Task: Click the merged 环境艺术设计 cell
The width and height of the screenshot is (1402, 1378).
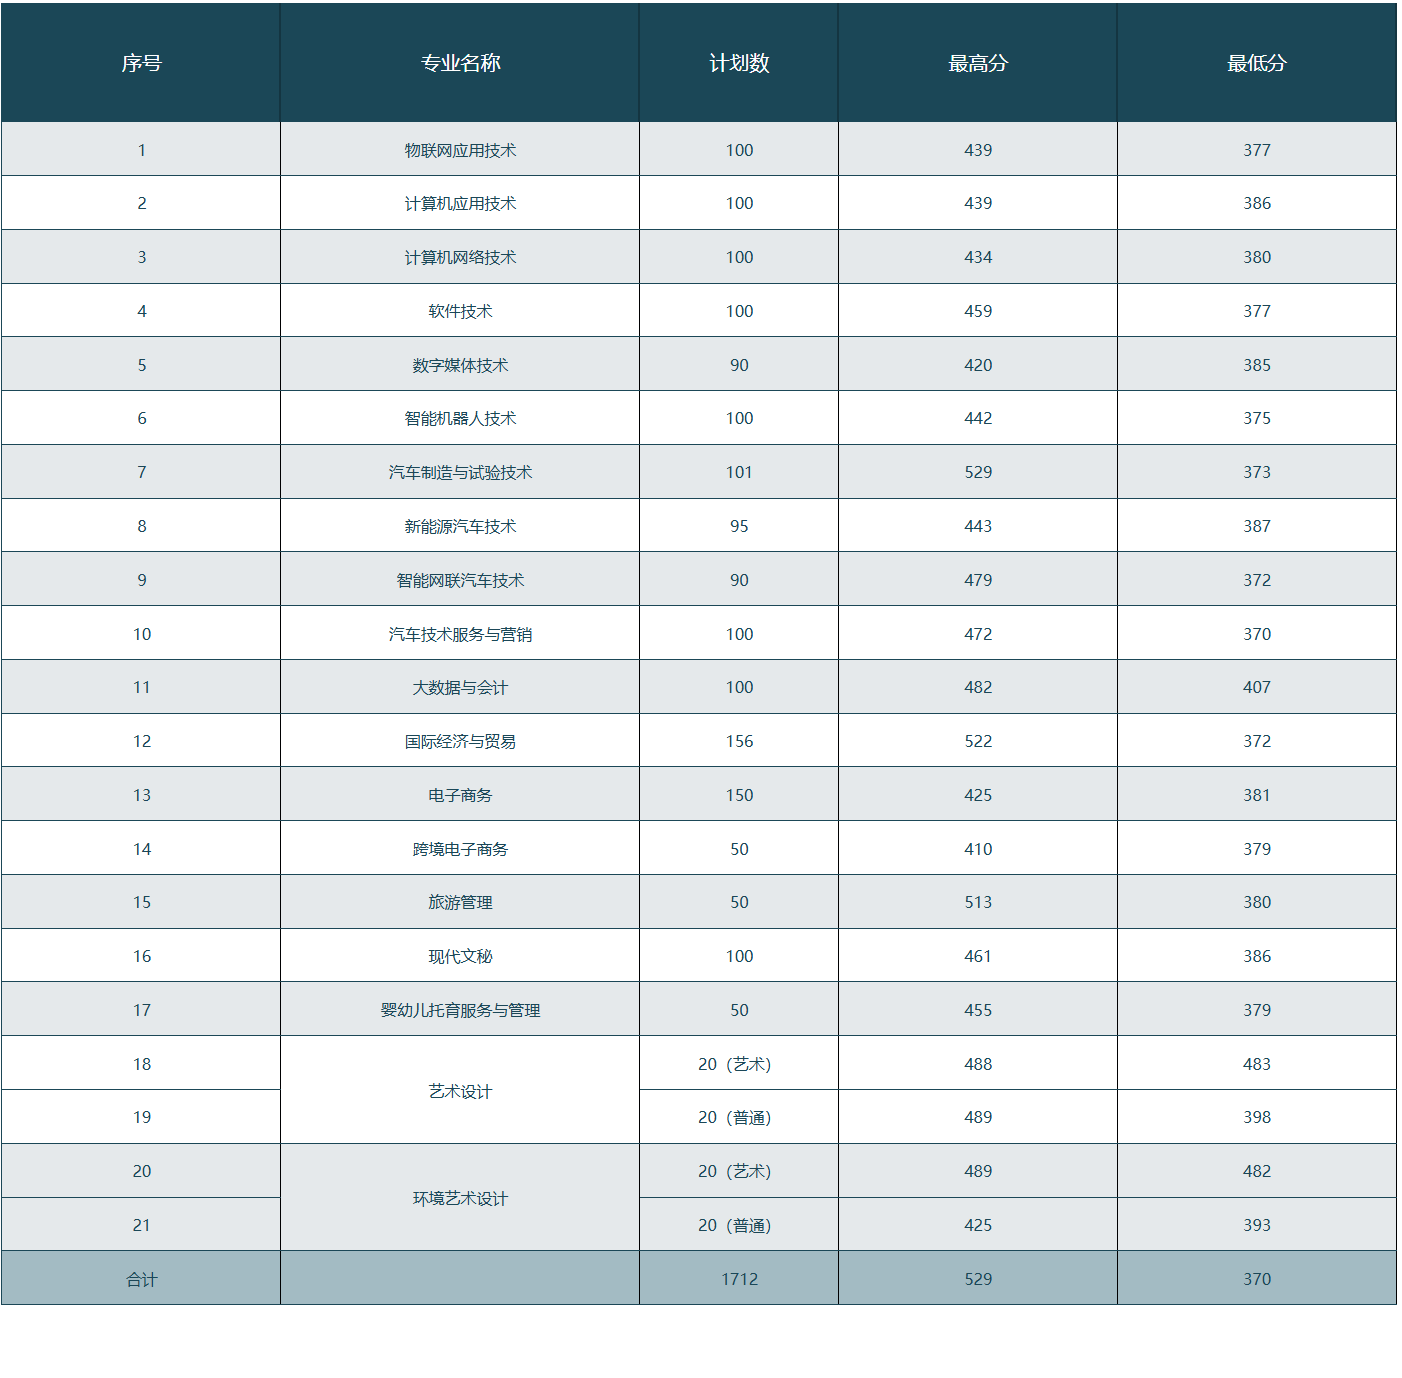Action: [x=460, y=1198]
